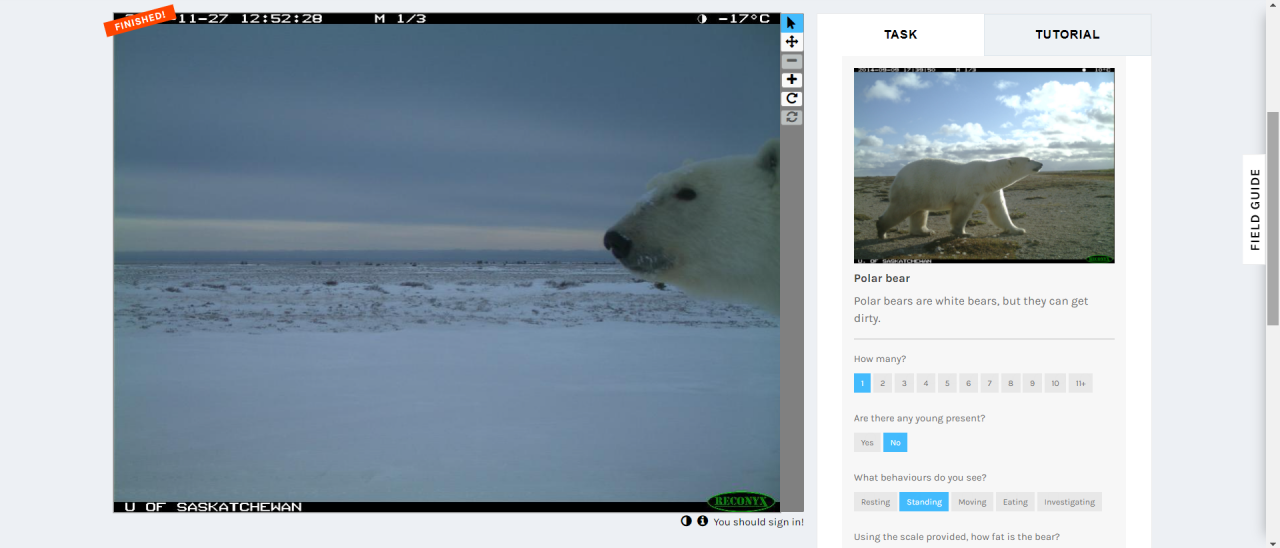
Task: Toggle the Standing behaviour
Action: 924,502
